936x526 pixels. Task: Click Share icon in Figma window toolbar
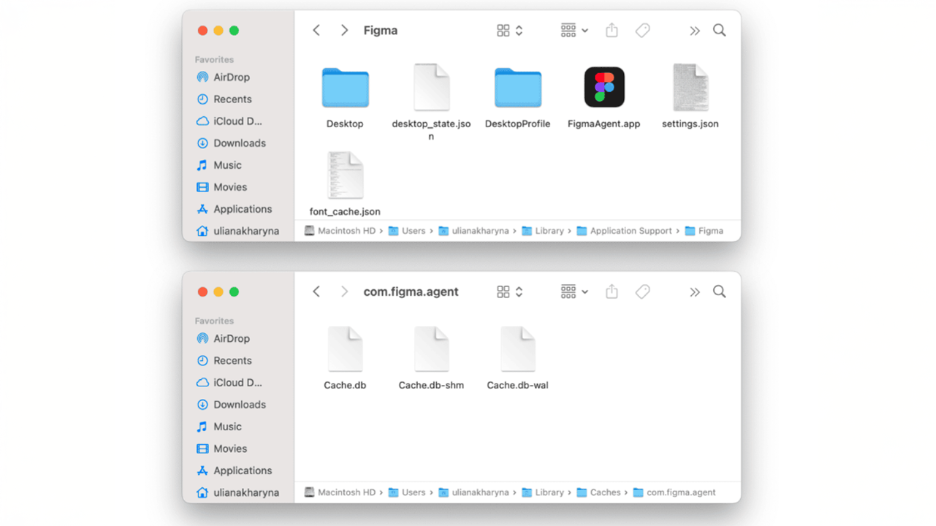[x=612, y=31]
